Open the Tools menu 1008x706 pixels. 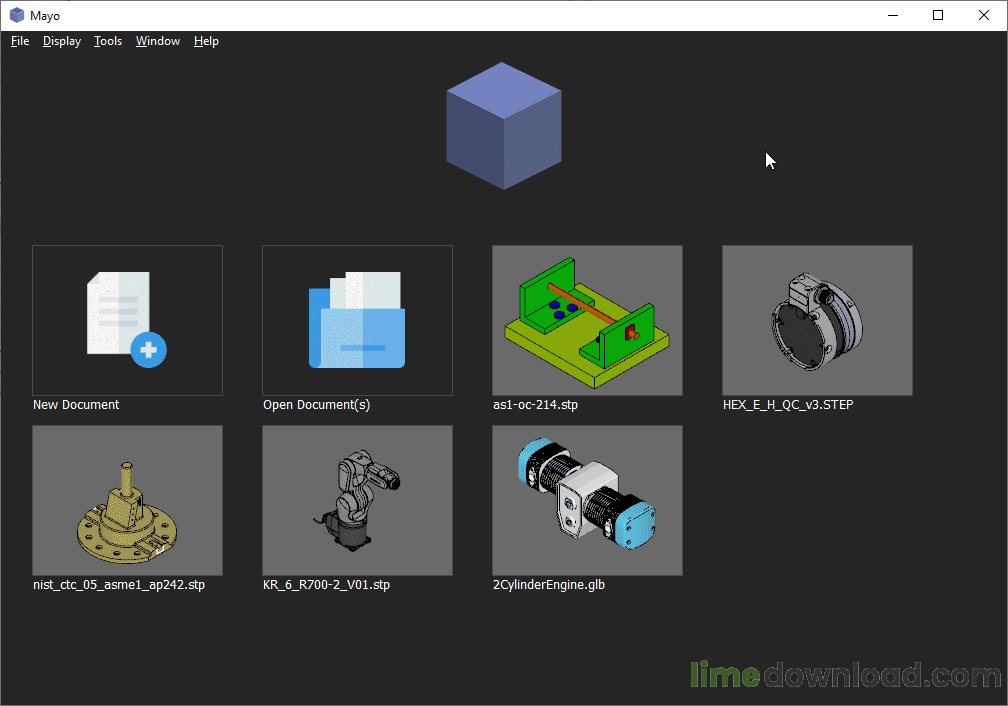point(108,41)
